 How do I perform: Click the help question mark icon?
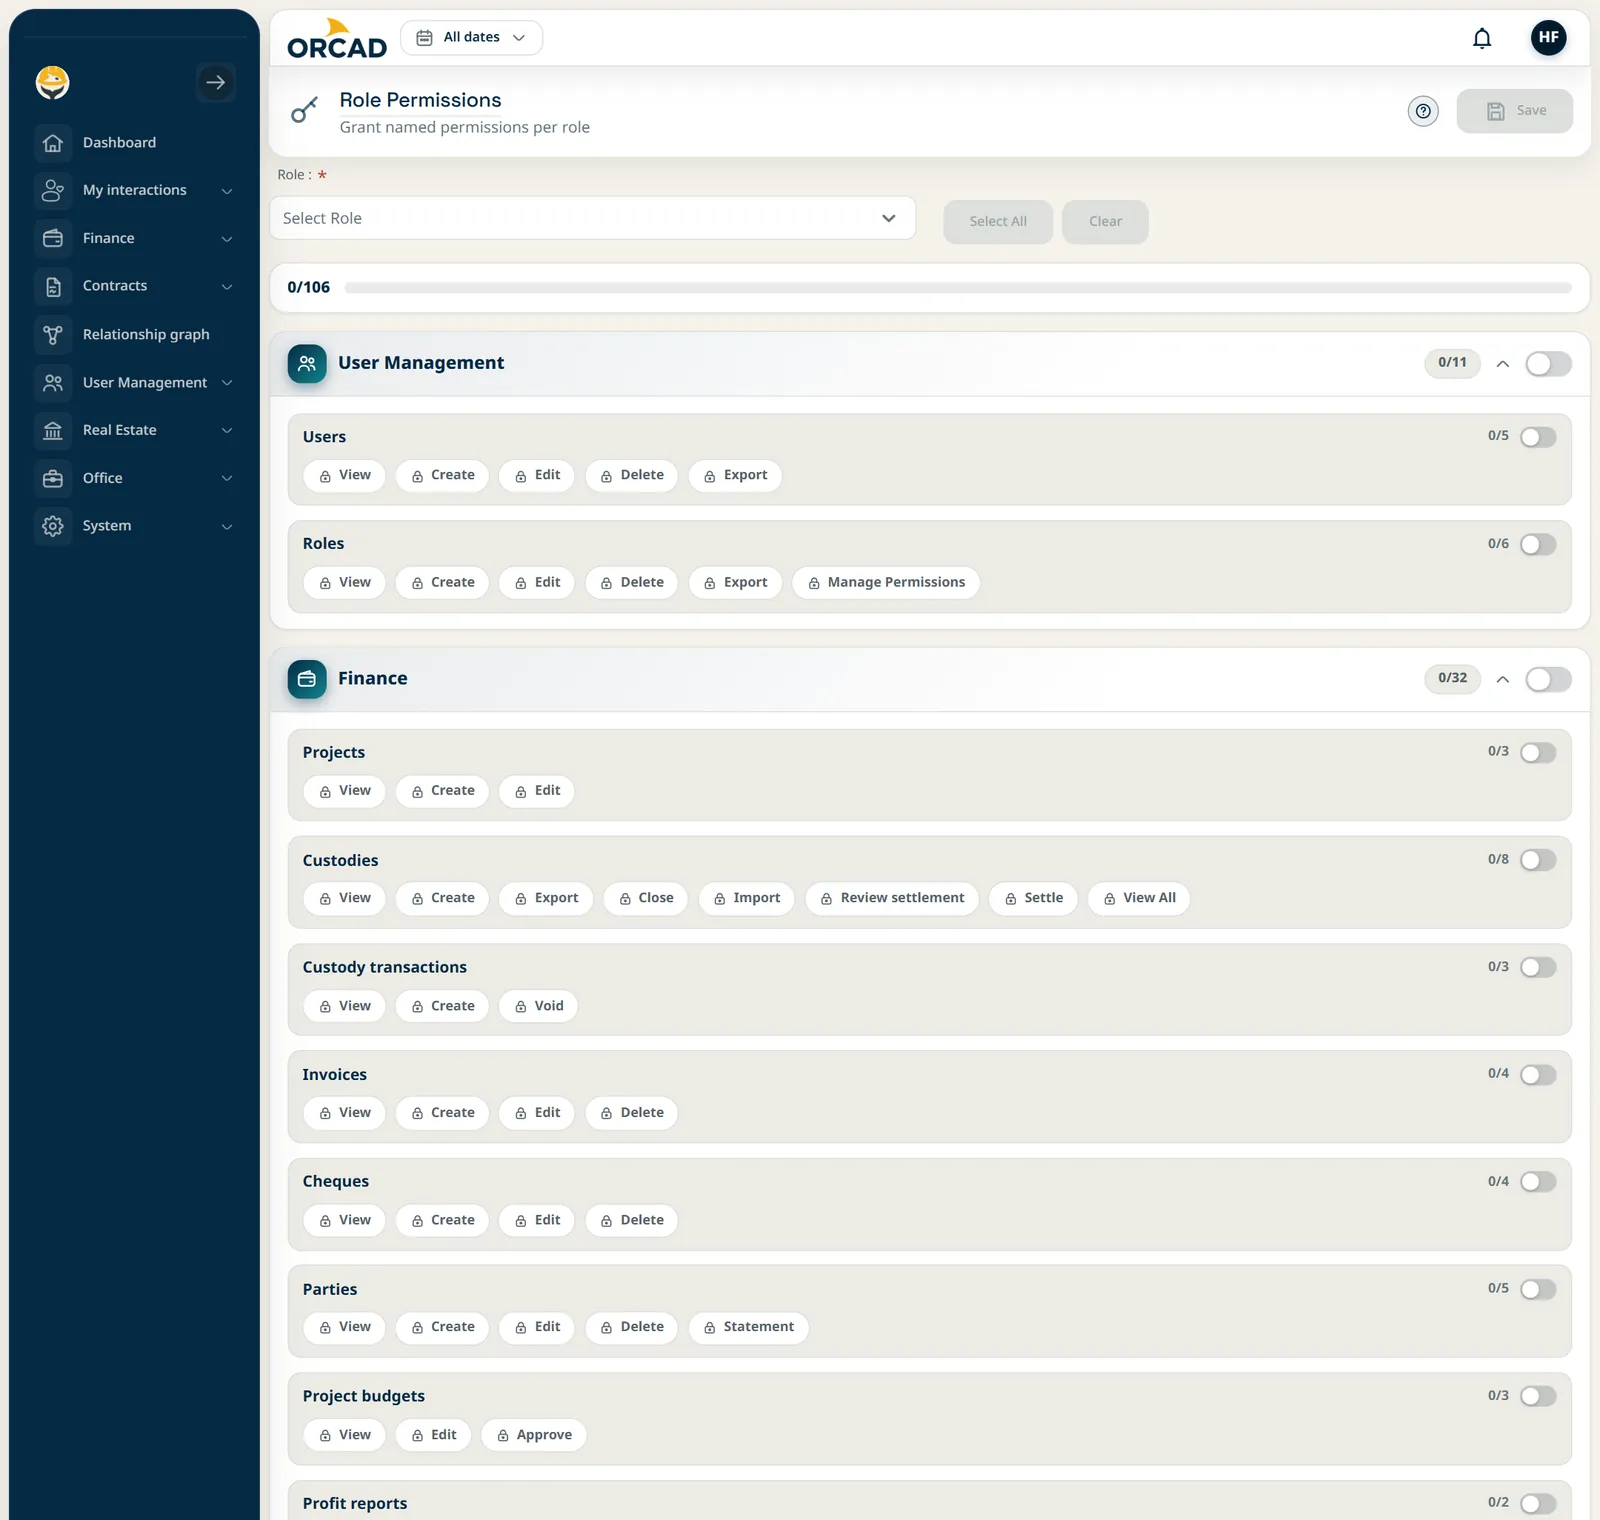(1423, 111)
